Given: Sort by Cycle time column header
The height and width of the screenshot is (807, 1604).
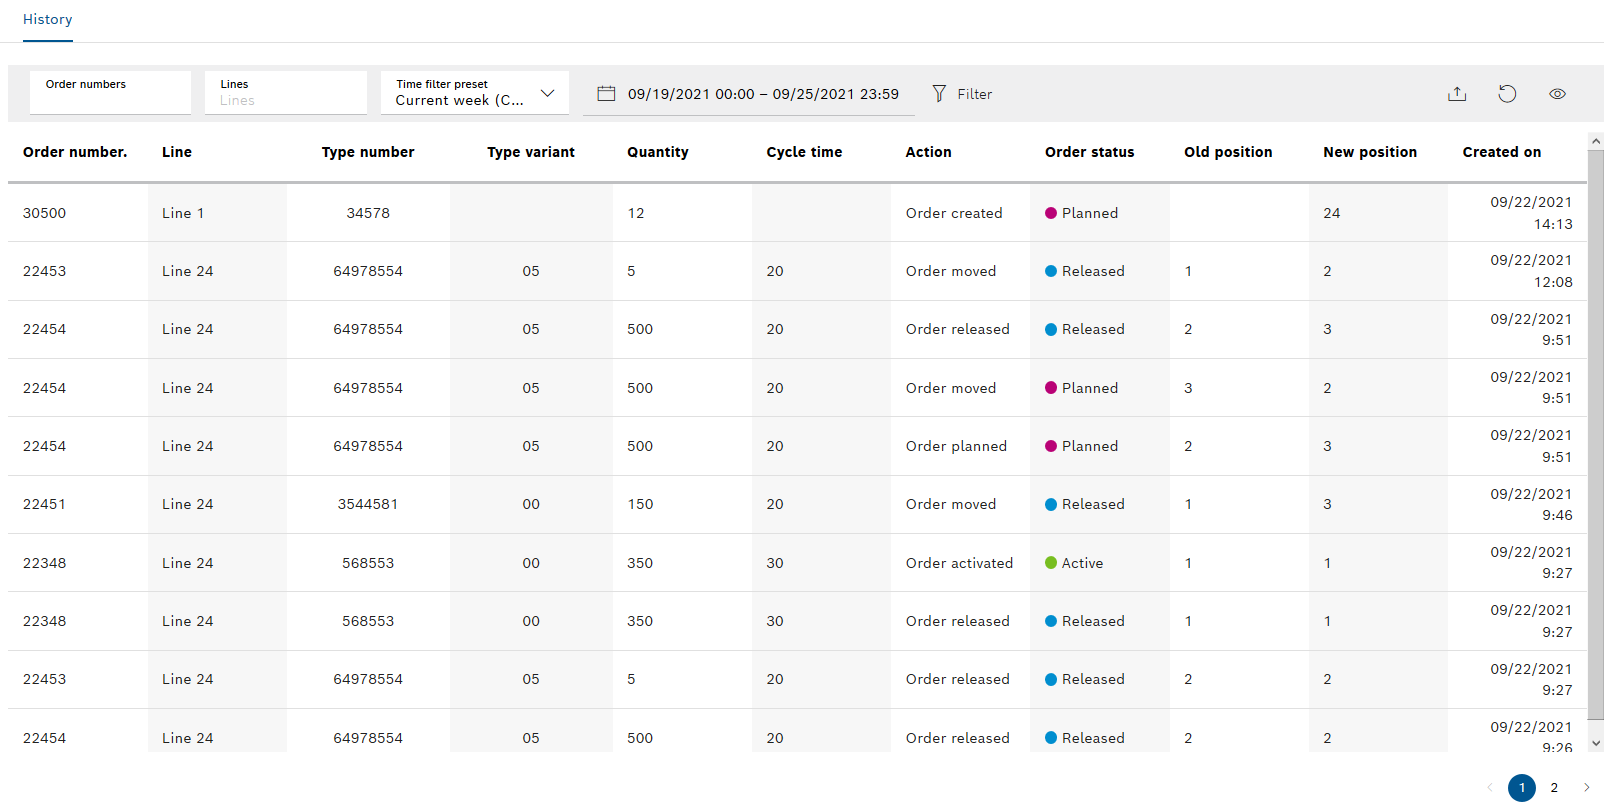Looking at the screenshot, I should point(804,152).
